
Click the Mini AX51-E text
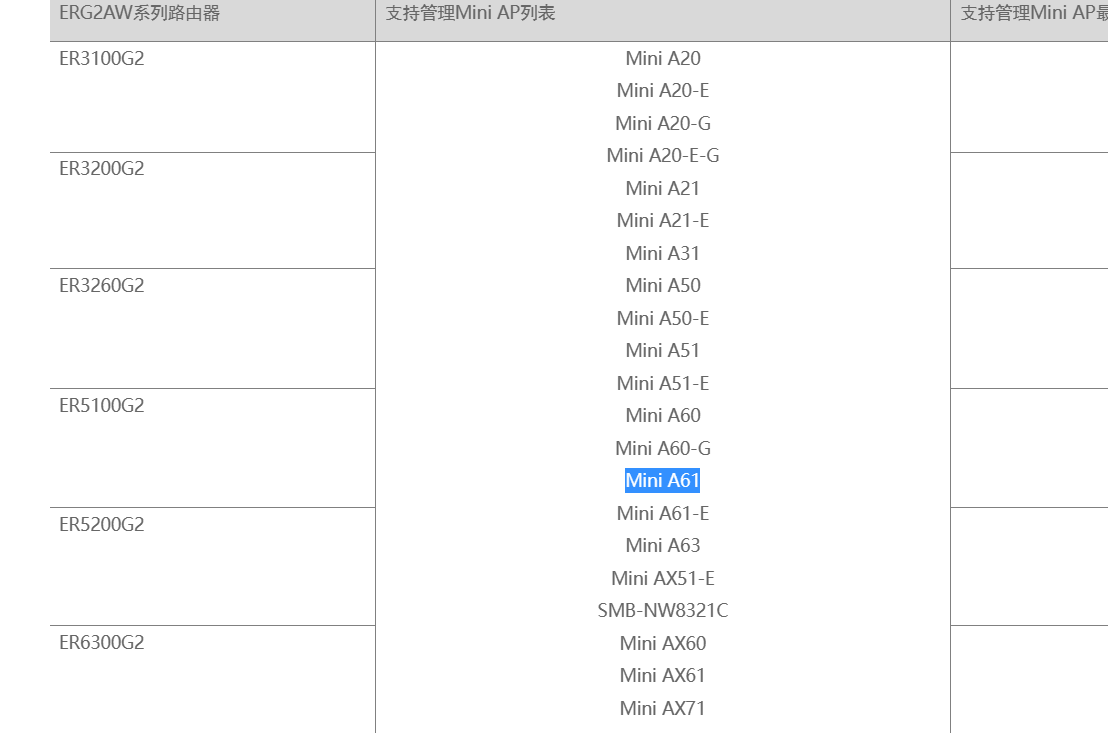click(x=662, y=578)
